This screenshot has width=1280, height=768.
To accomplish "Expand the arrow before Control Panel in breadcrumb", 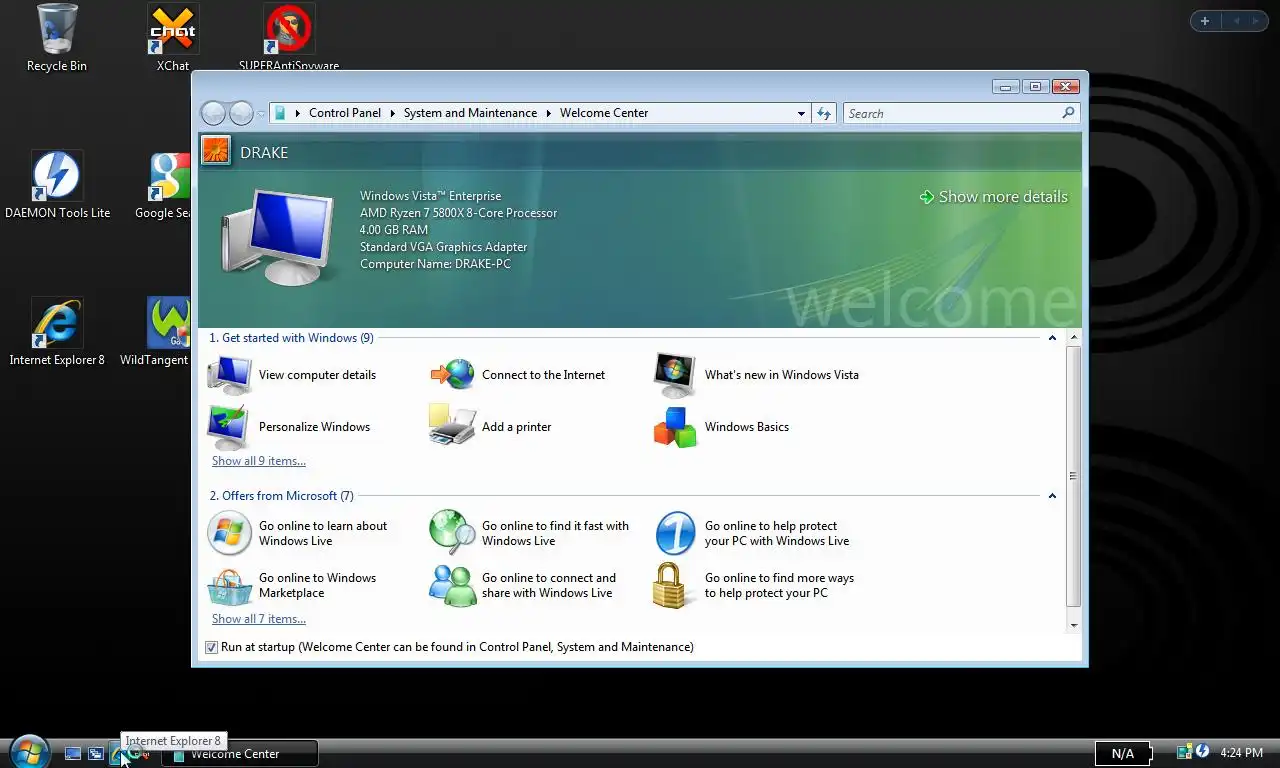I will point(298,113).
